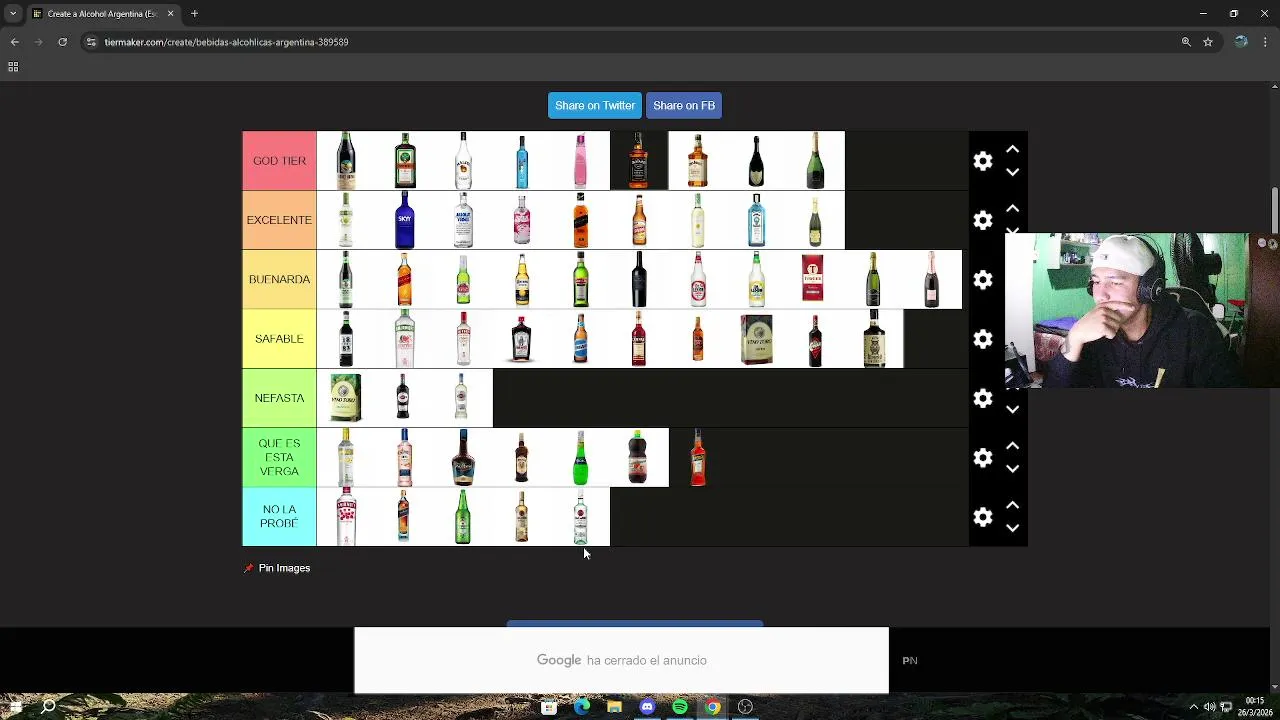Select orange Aperol bottle in QUE ES ESTA VERGA
1280x720 pixels.
(698, 457)
